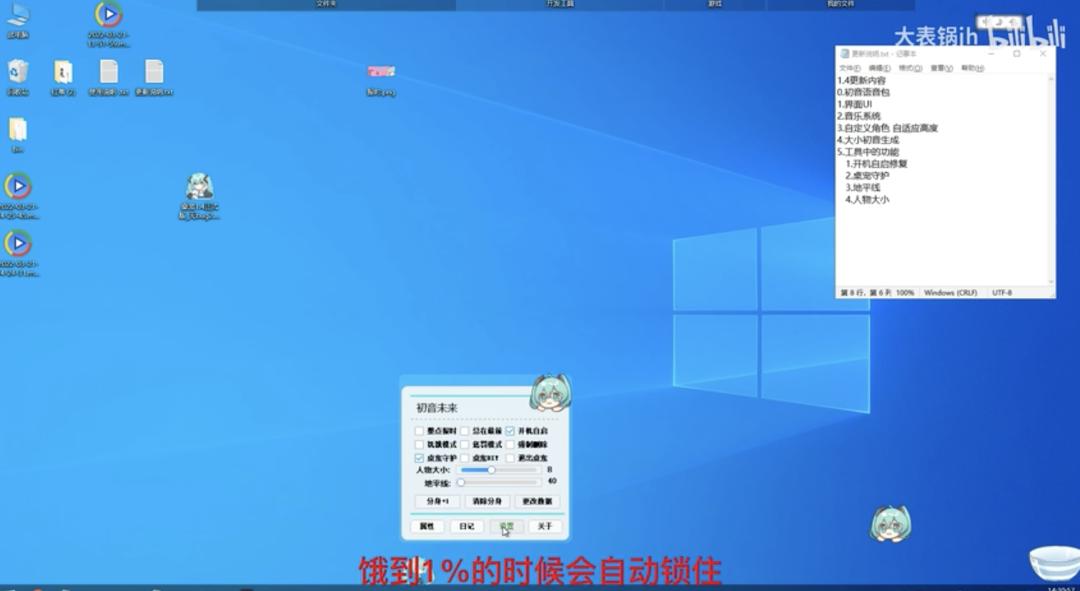Viewport: 1080px width, 591px height.
Task: Open the 设置 tab button
Action: (506, 526)
